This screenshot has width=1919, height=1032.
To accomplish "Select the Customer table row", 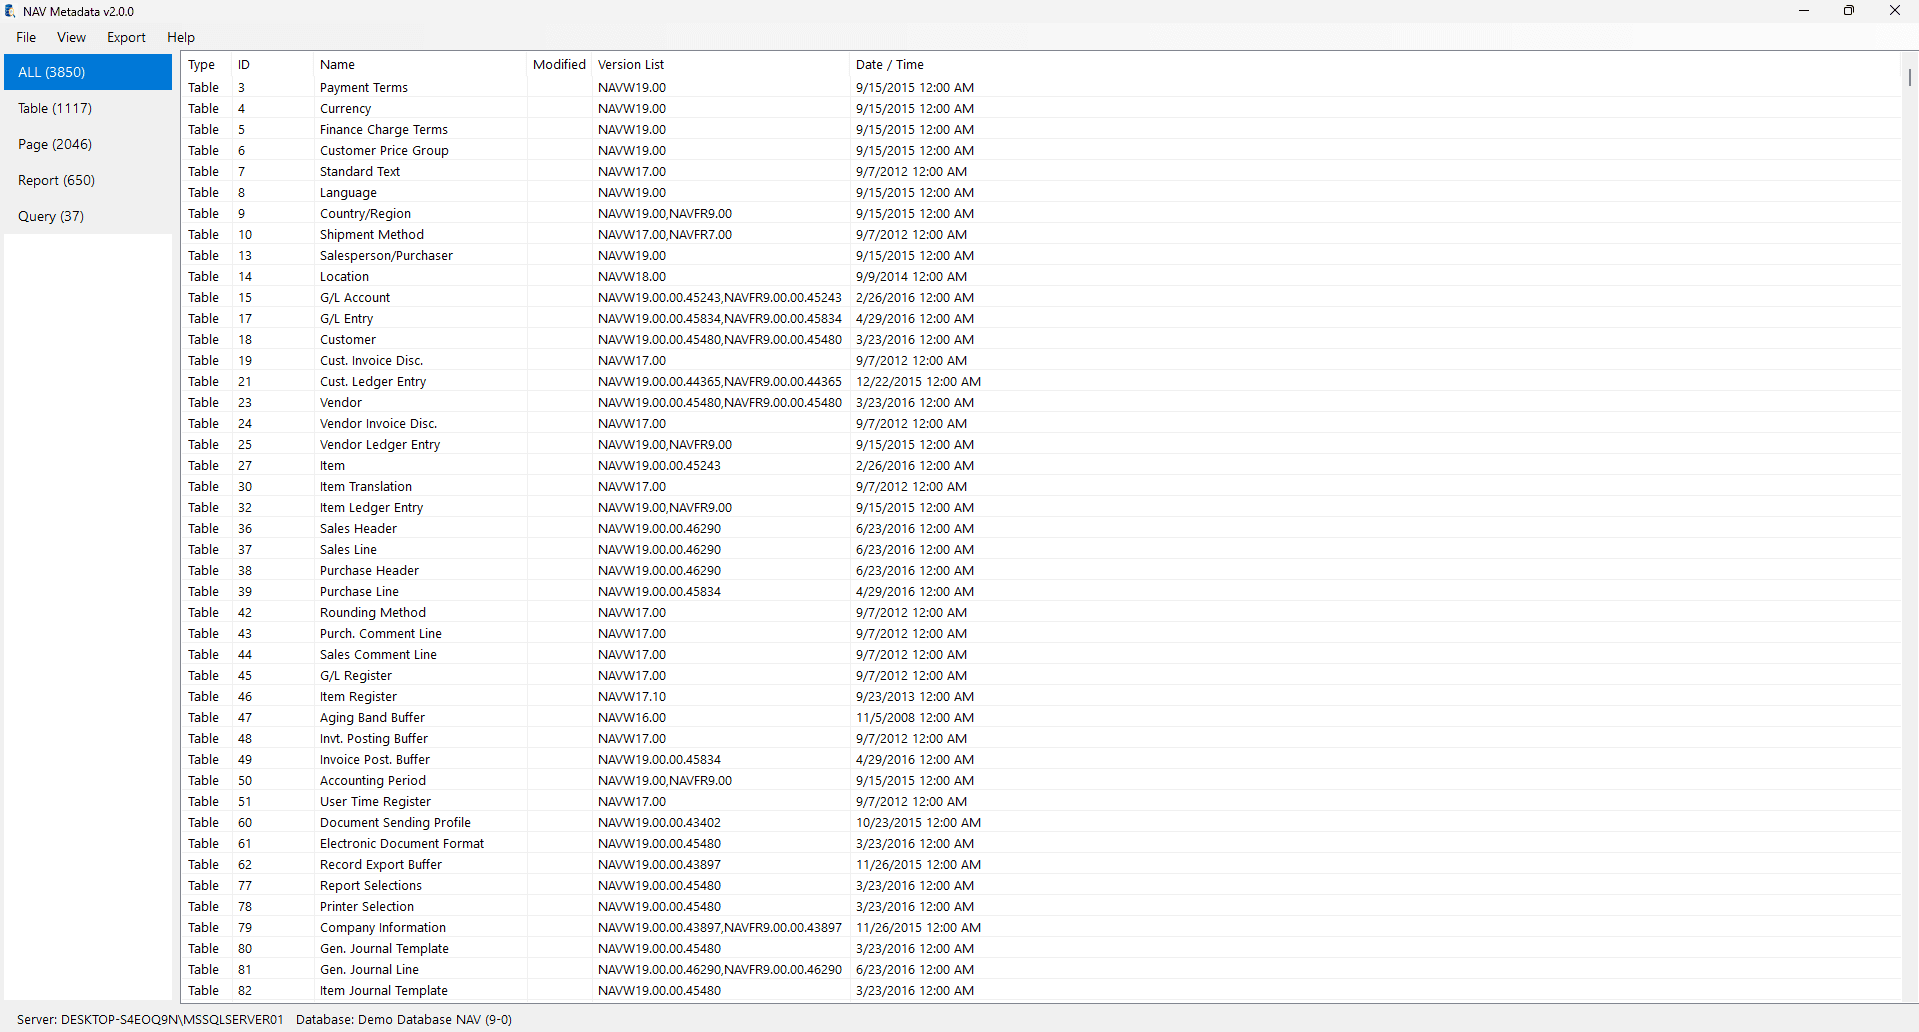I will click(x=1041, y=339).
